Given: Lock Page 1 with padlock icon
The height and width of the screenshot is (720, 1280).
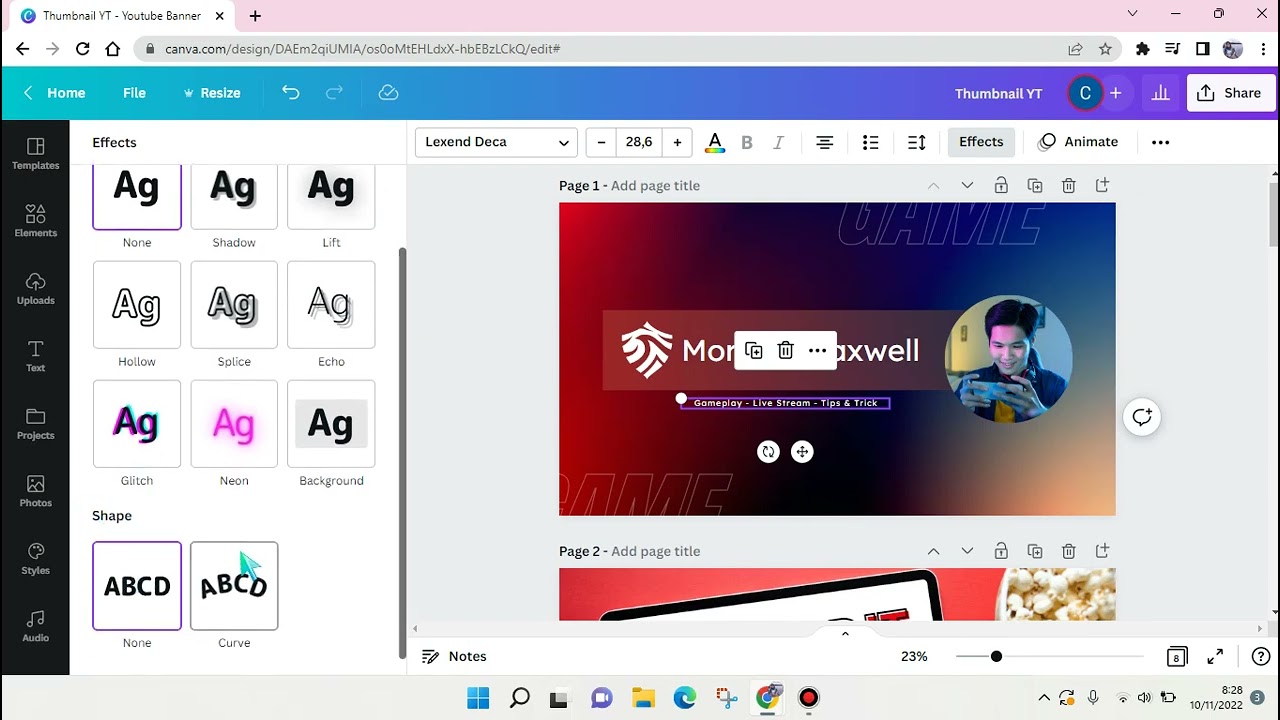Looking at the screenshot, I should 1000,185.
